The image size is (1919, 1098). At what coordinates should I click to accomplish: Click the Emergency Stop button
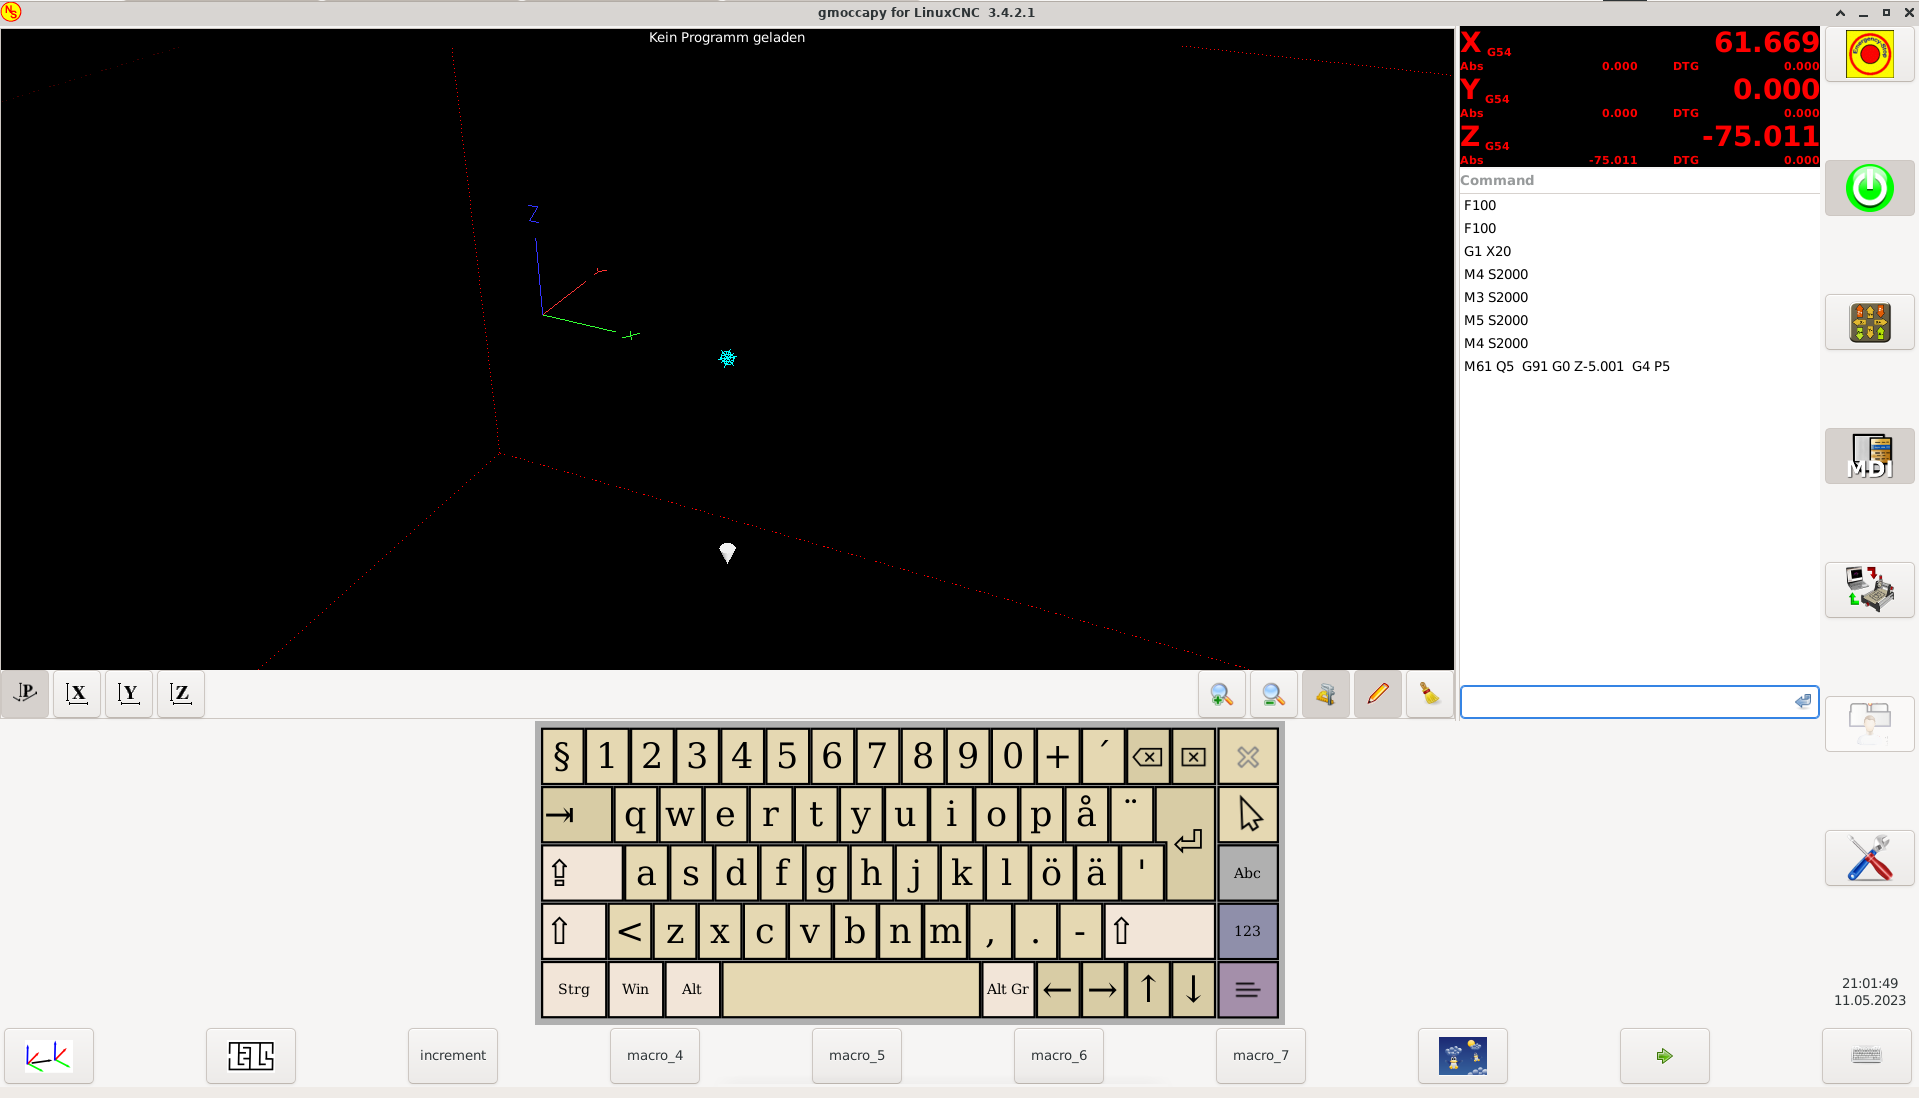(x=1869, y=54)
